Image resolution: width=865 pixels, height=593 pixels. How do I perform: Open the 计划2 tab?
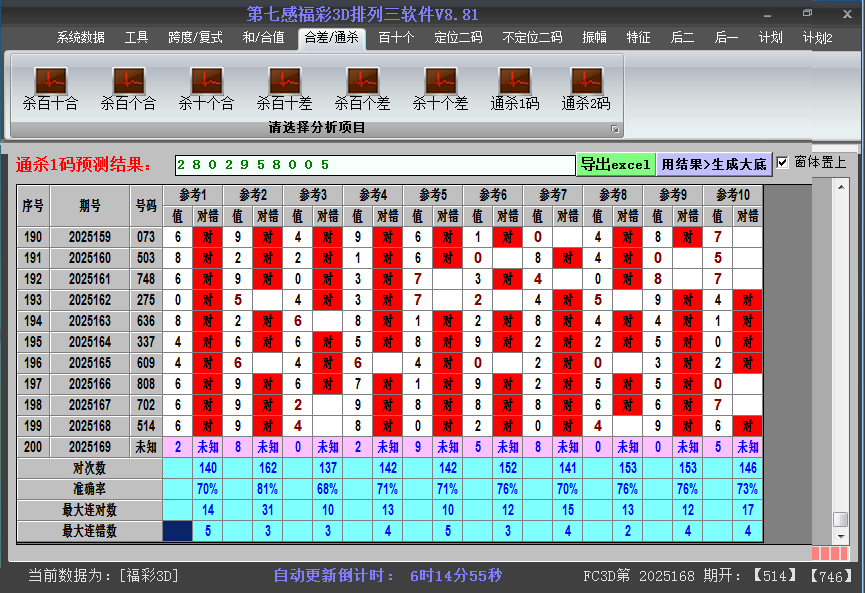tap(818, 38)
